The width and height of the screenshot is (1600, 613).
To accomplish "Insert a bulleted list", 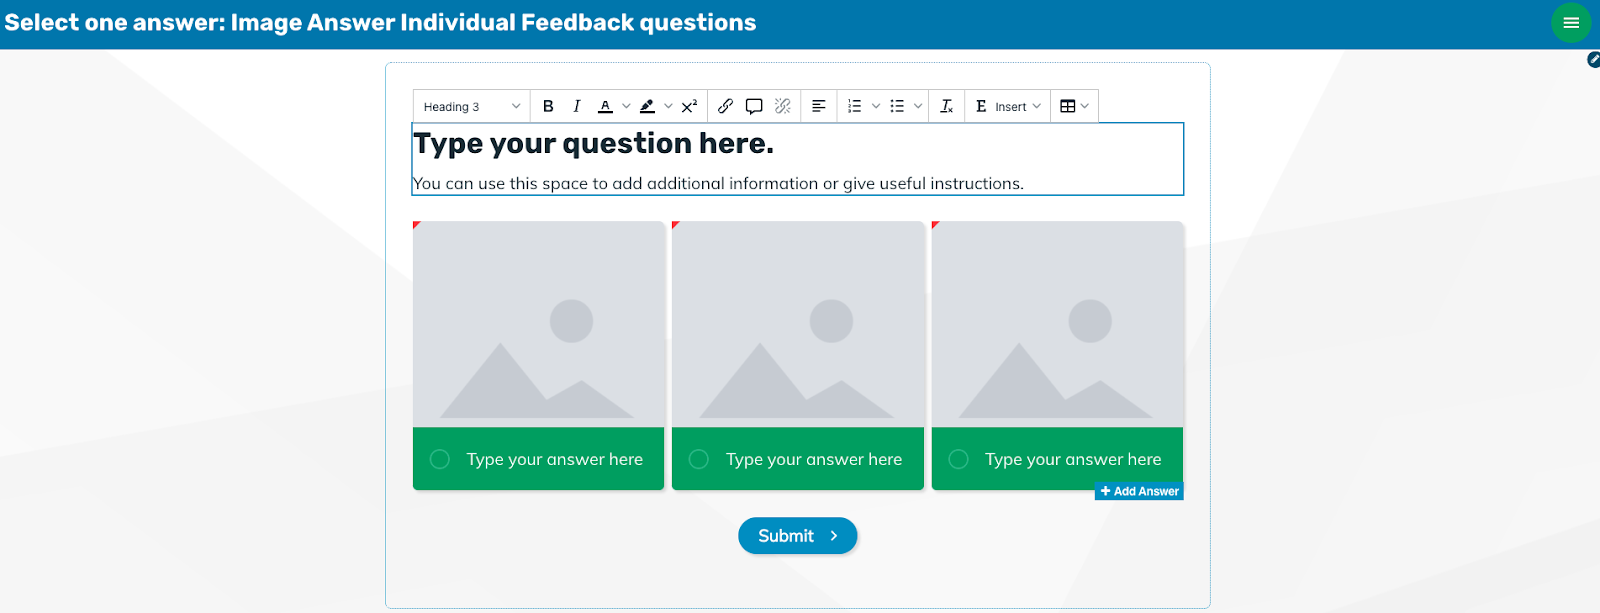I will click(897, 106).
